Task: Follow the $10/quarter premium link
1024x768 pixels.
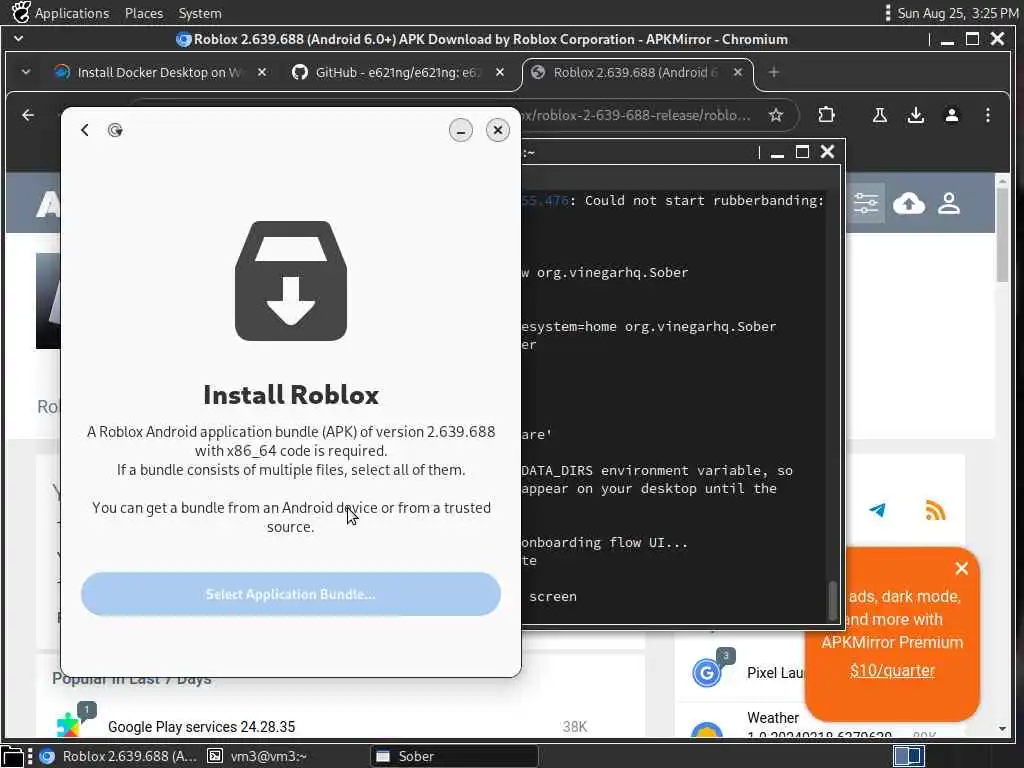Action: (x=892, y=671)
